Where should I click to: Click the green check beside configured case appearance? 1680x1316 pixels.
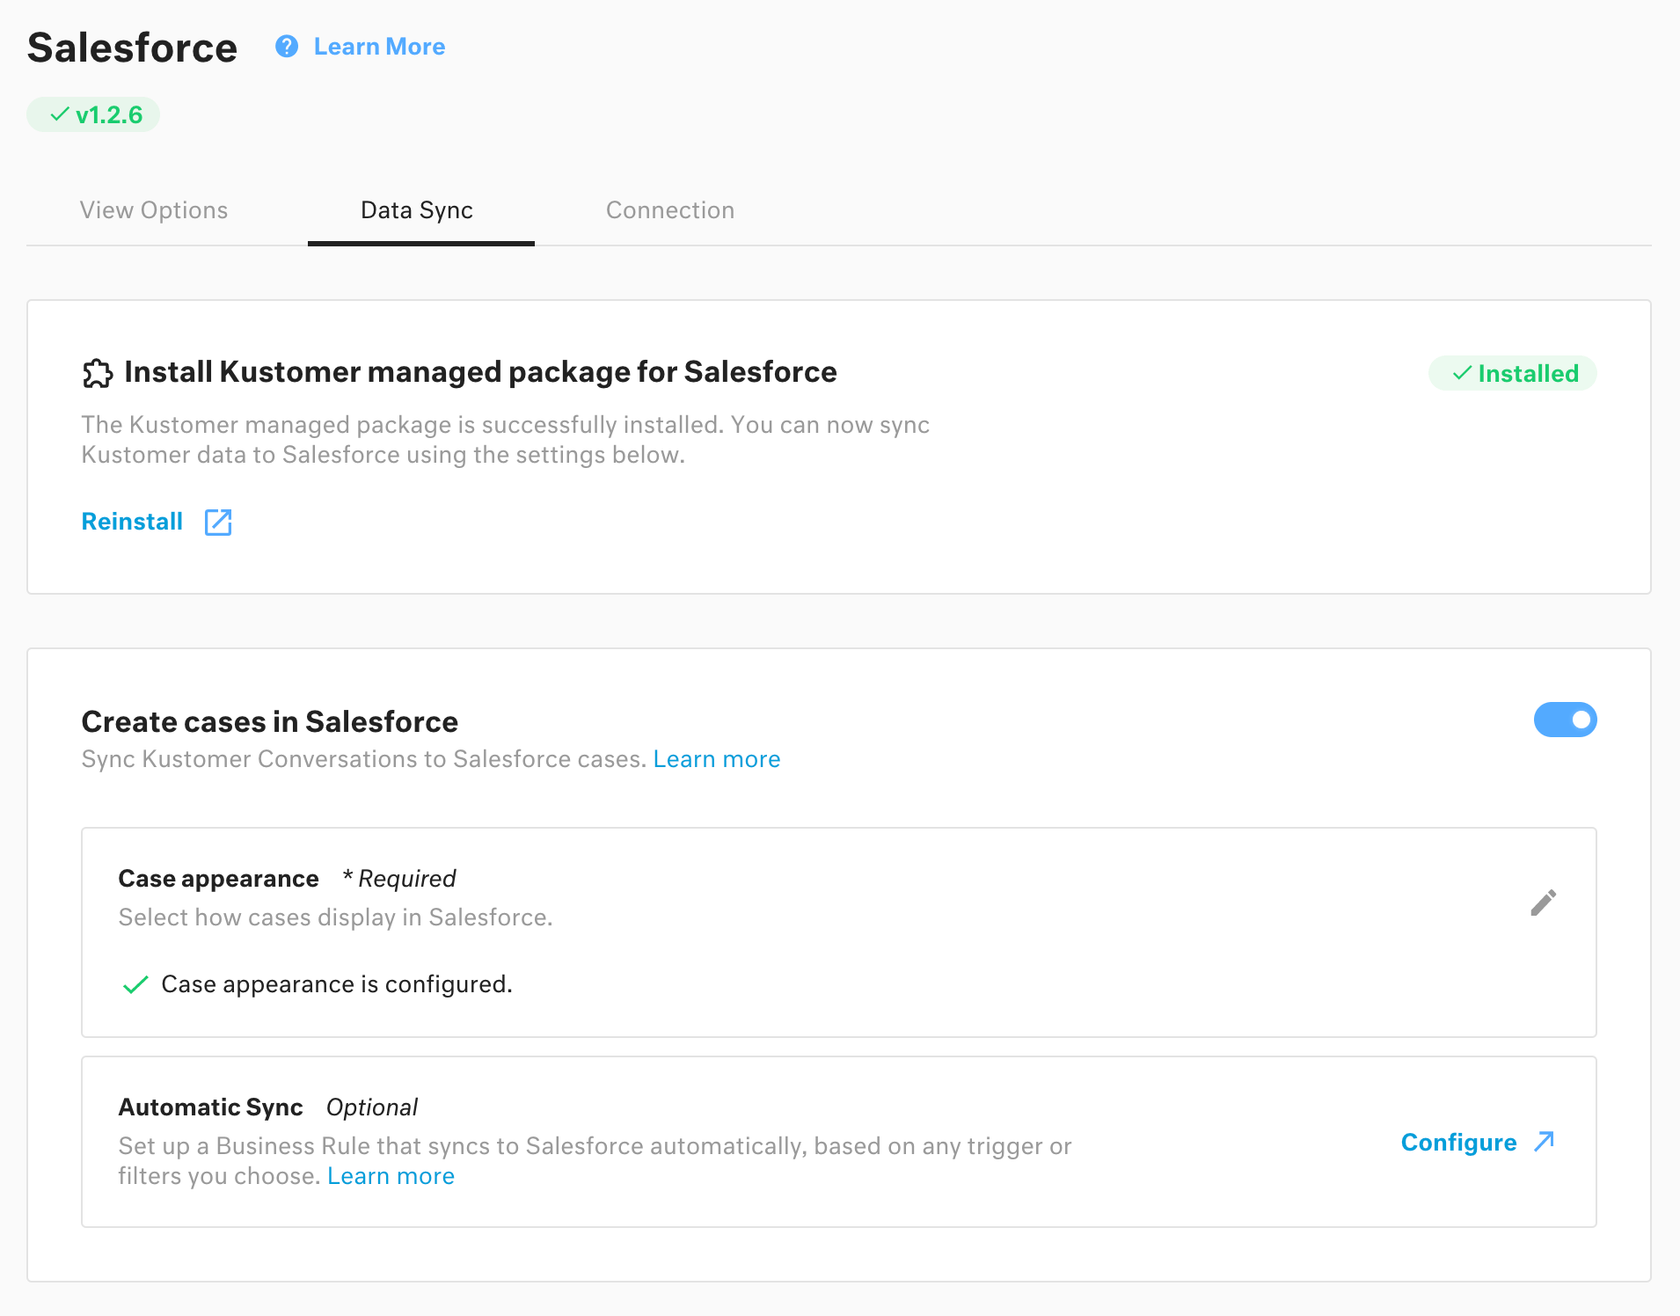[134, 984]
